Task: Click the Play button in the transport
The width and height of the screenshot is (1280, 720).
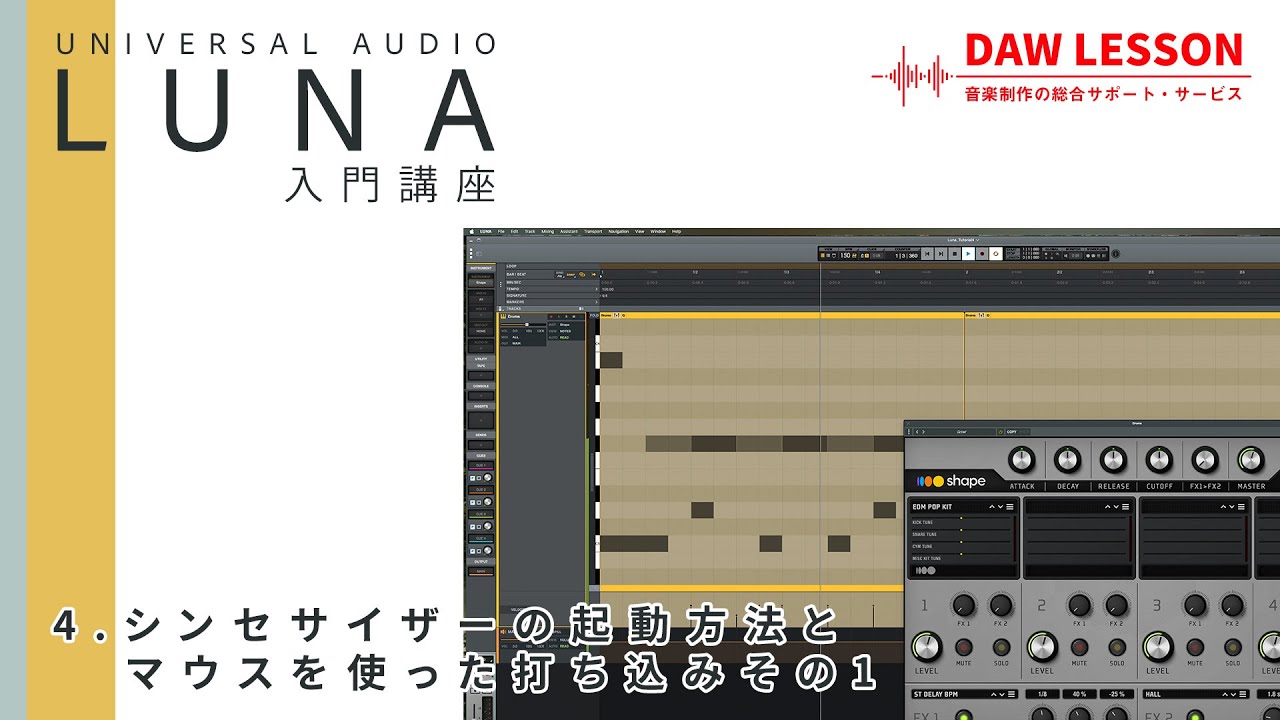Action: pos(967,254)
